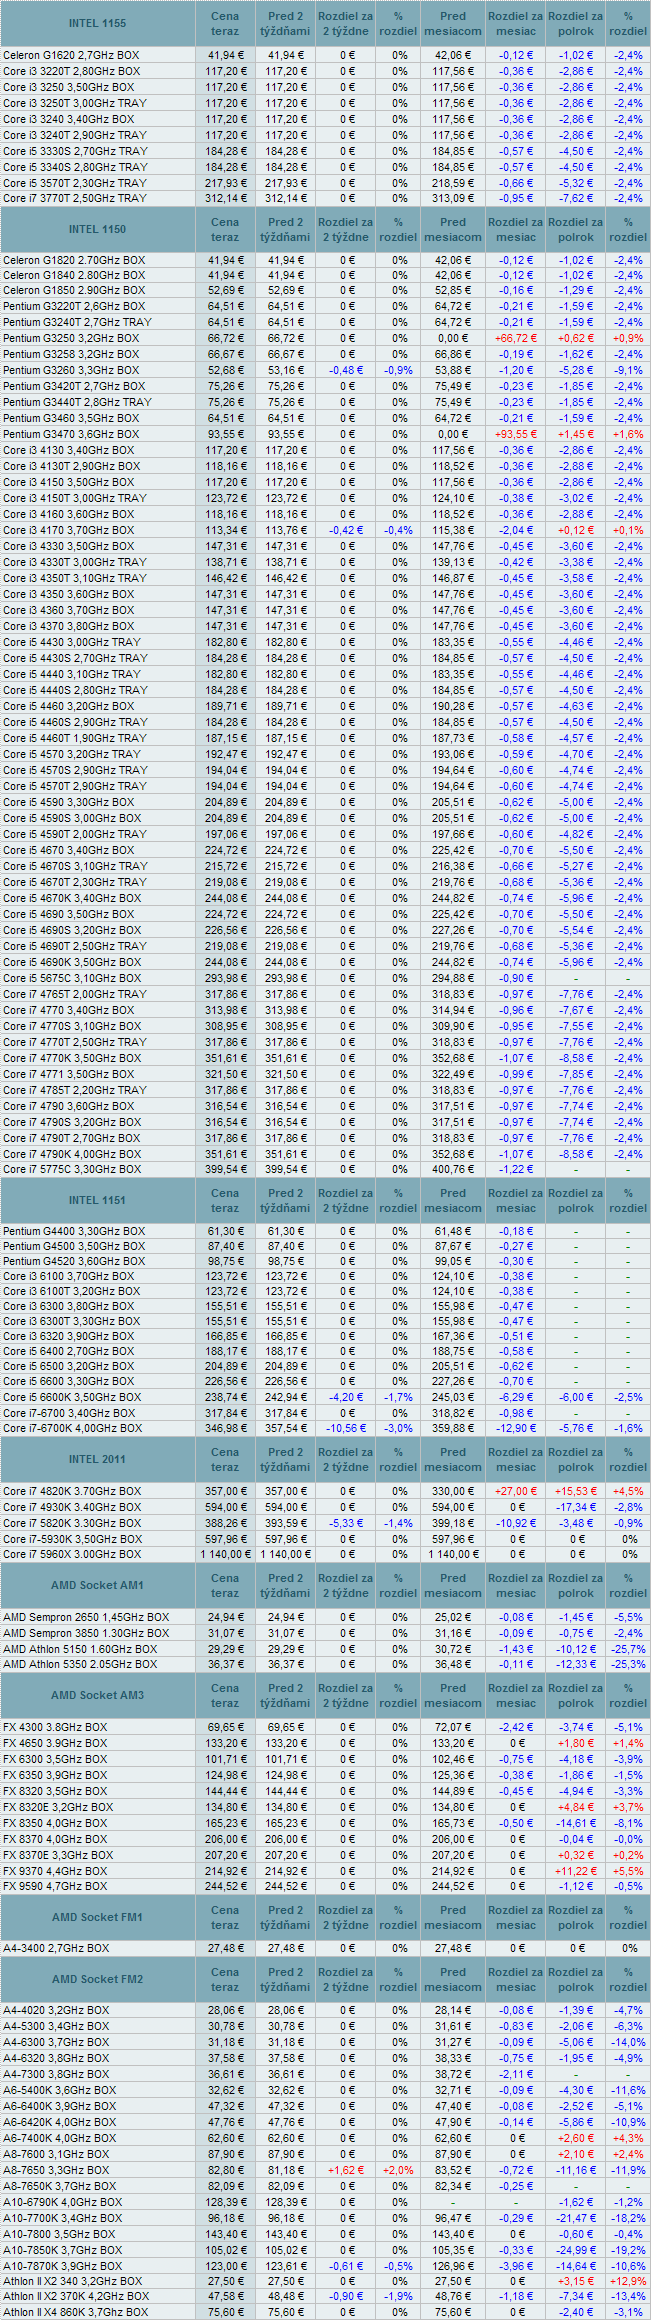Click the +66,72 € monthly difference value
Image resolution: width=651 pixels, height=2320 pixels.
point(516,338)
